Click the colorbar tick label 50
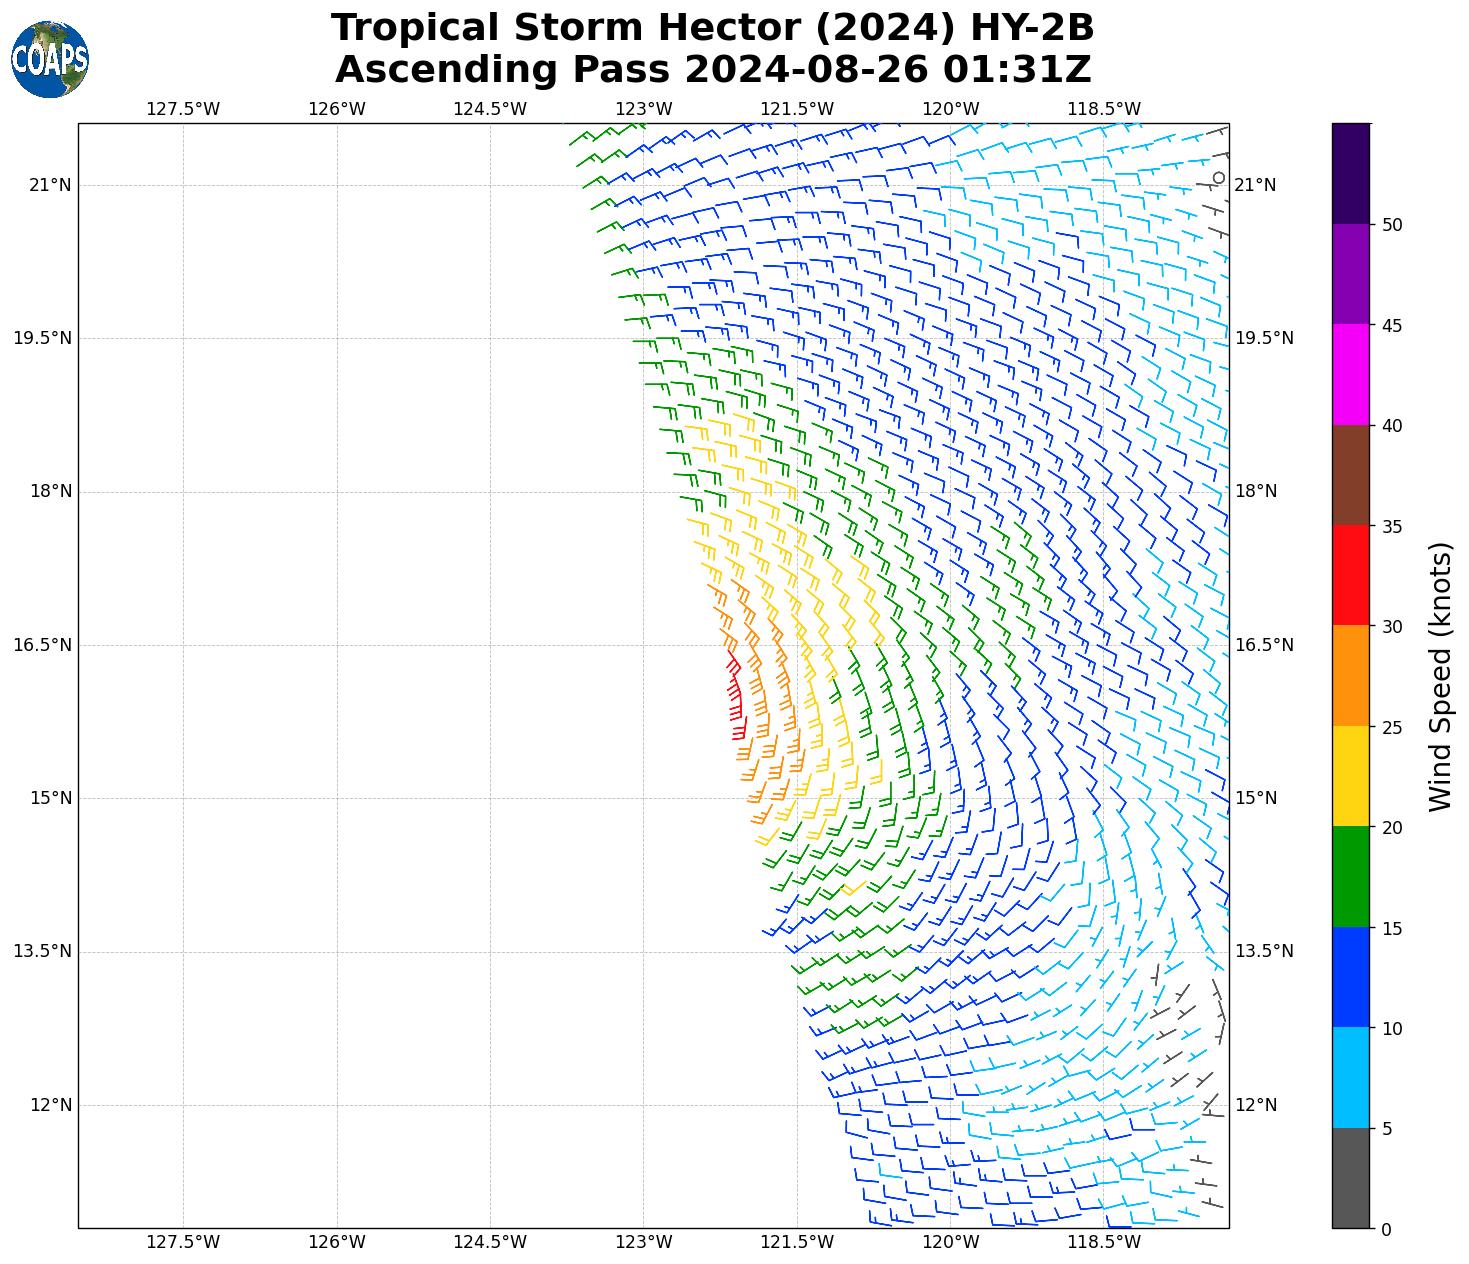Viewport: 1469px width, 1264px height. 1391,225
